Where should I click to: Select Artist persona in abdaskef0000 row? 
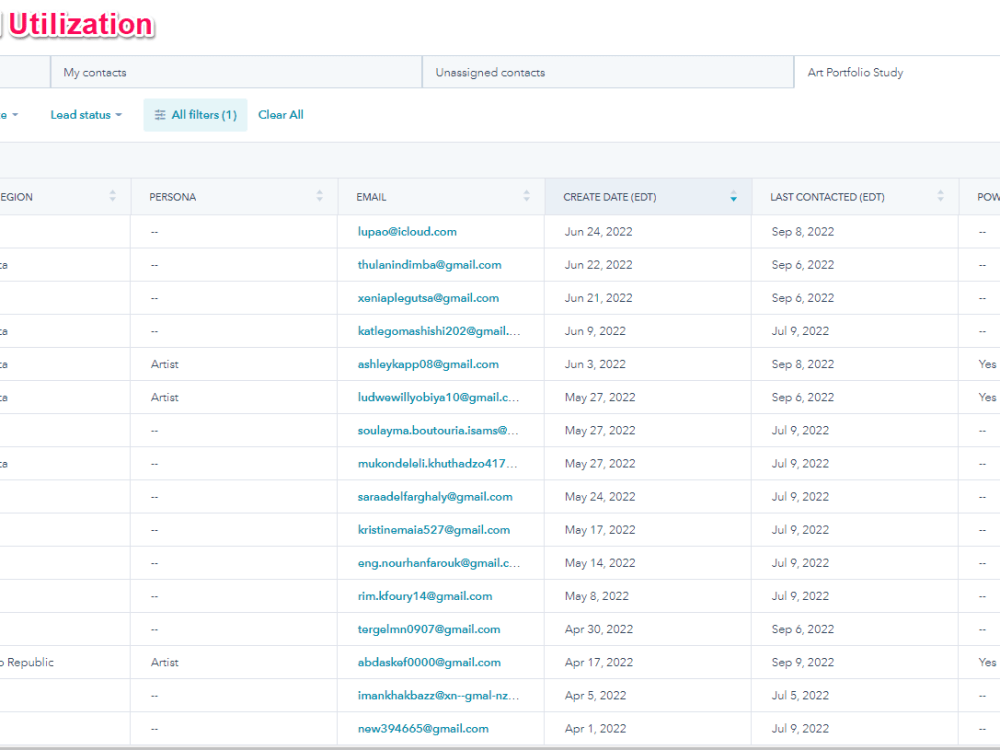coord(165,663)
